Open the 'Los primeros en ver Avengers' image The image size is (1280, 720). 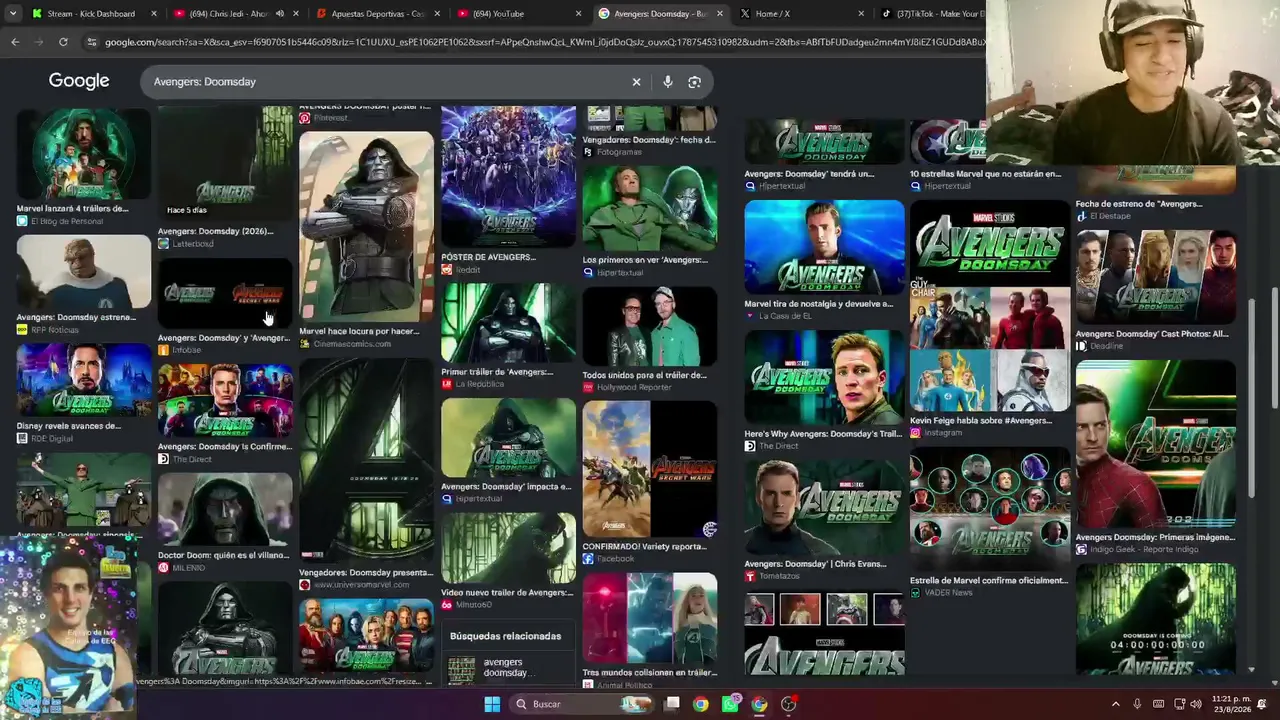point(650,208)
